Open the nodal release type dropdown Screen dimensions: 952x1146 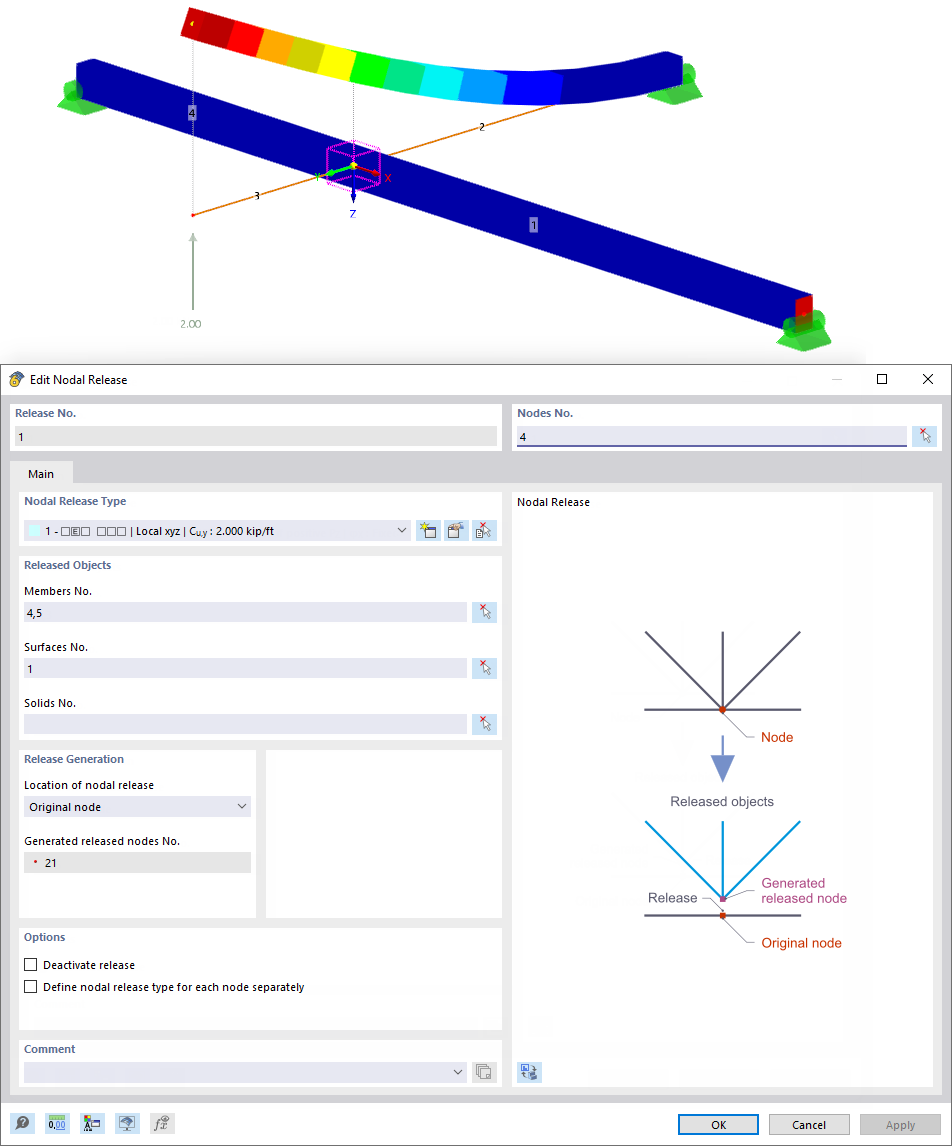[x=402, y=530]
